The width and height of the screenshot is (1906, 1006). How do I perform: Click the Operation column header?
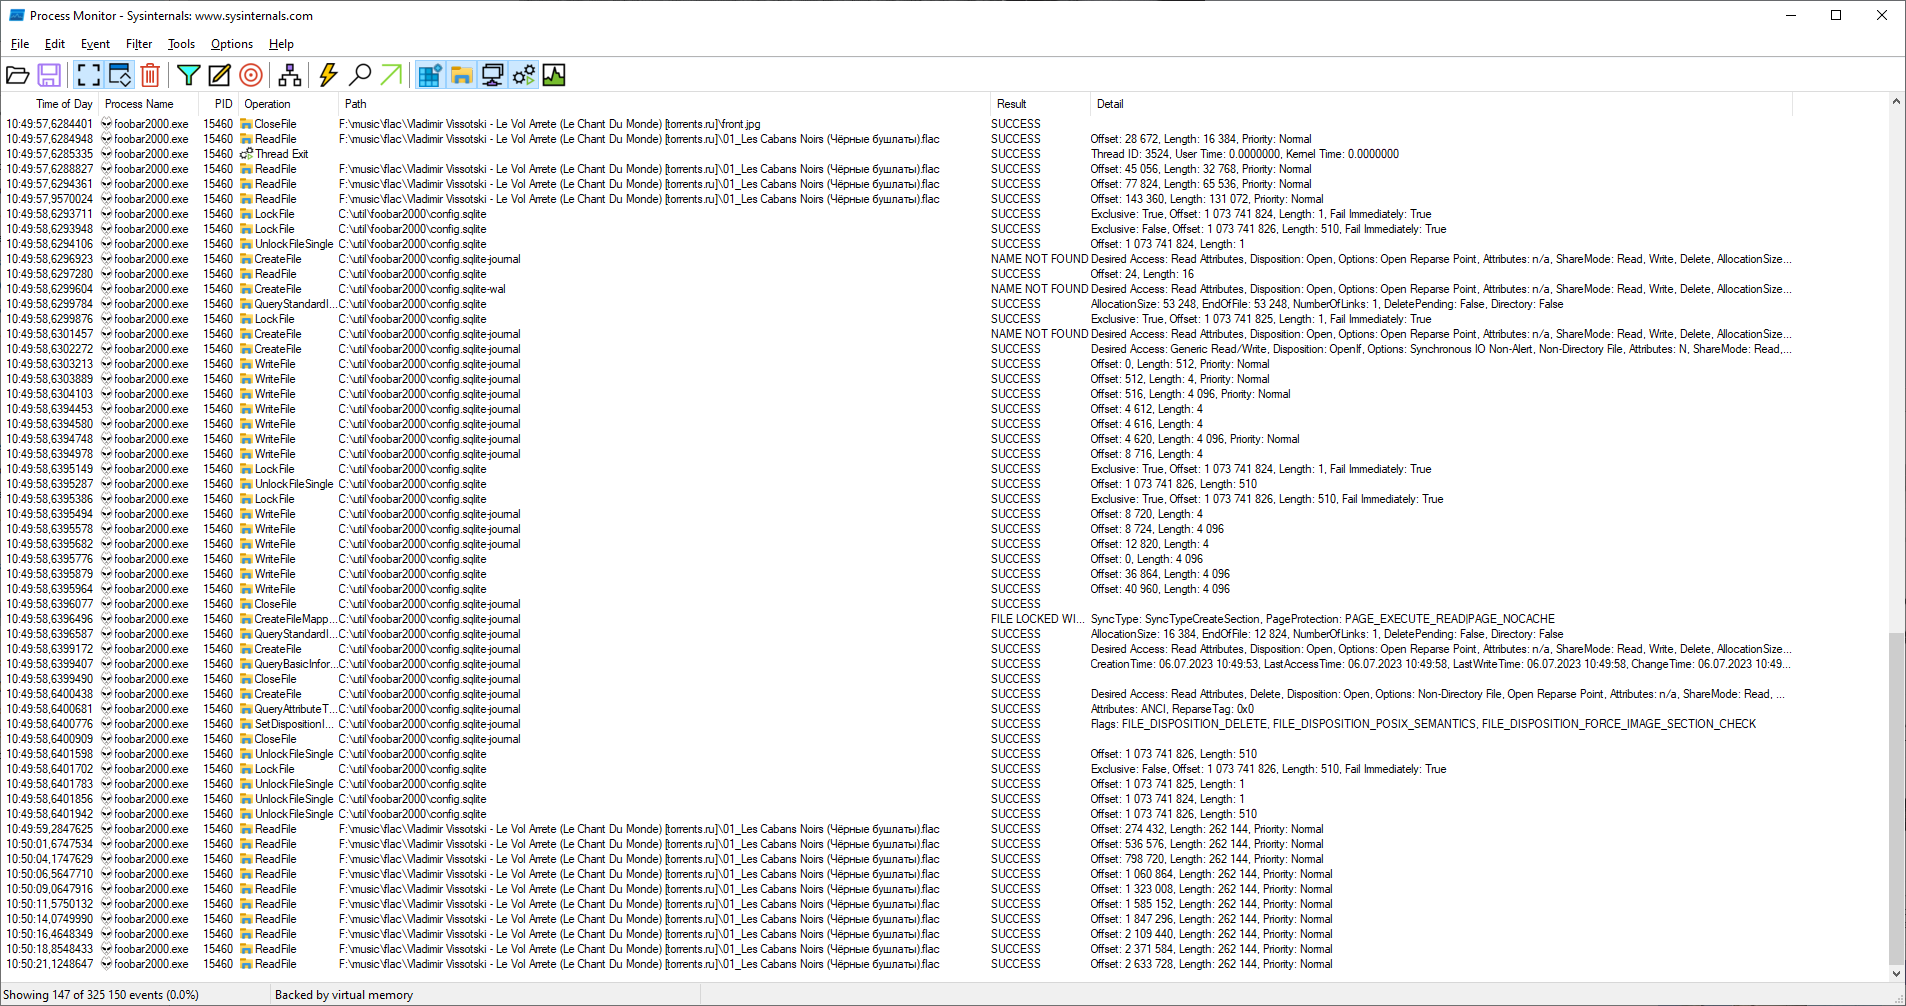[x=289, y=104]
